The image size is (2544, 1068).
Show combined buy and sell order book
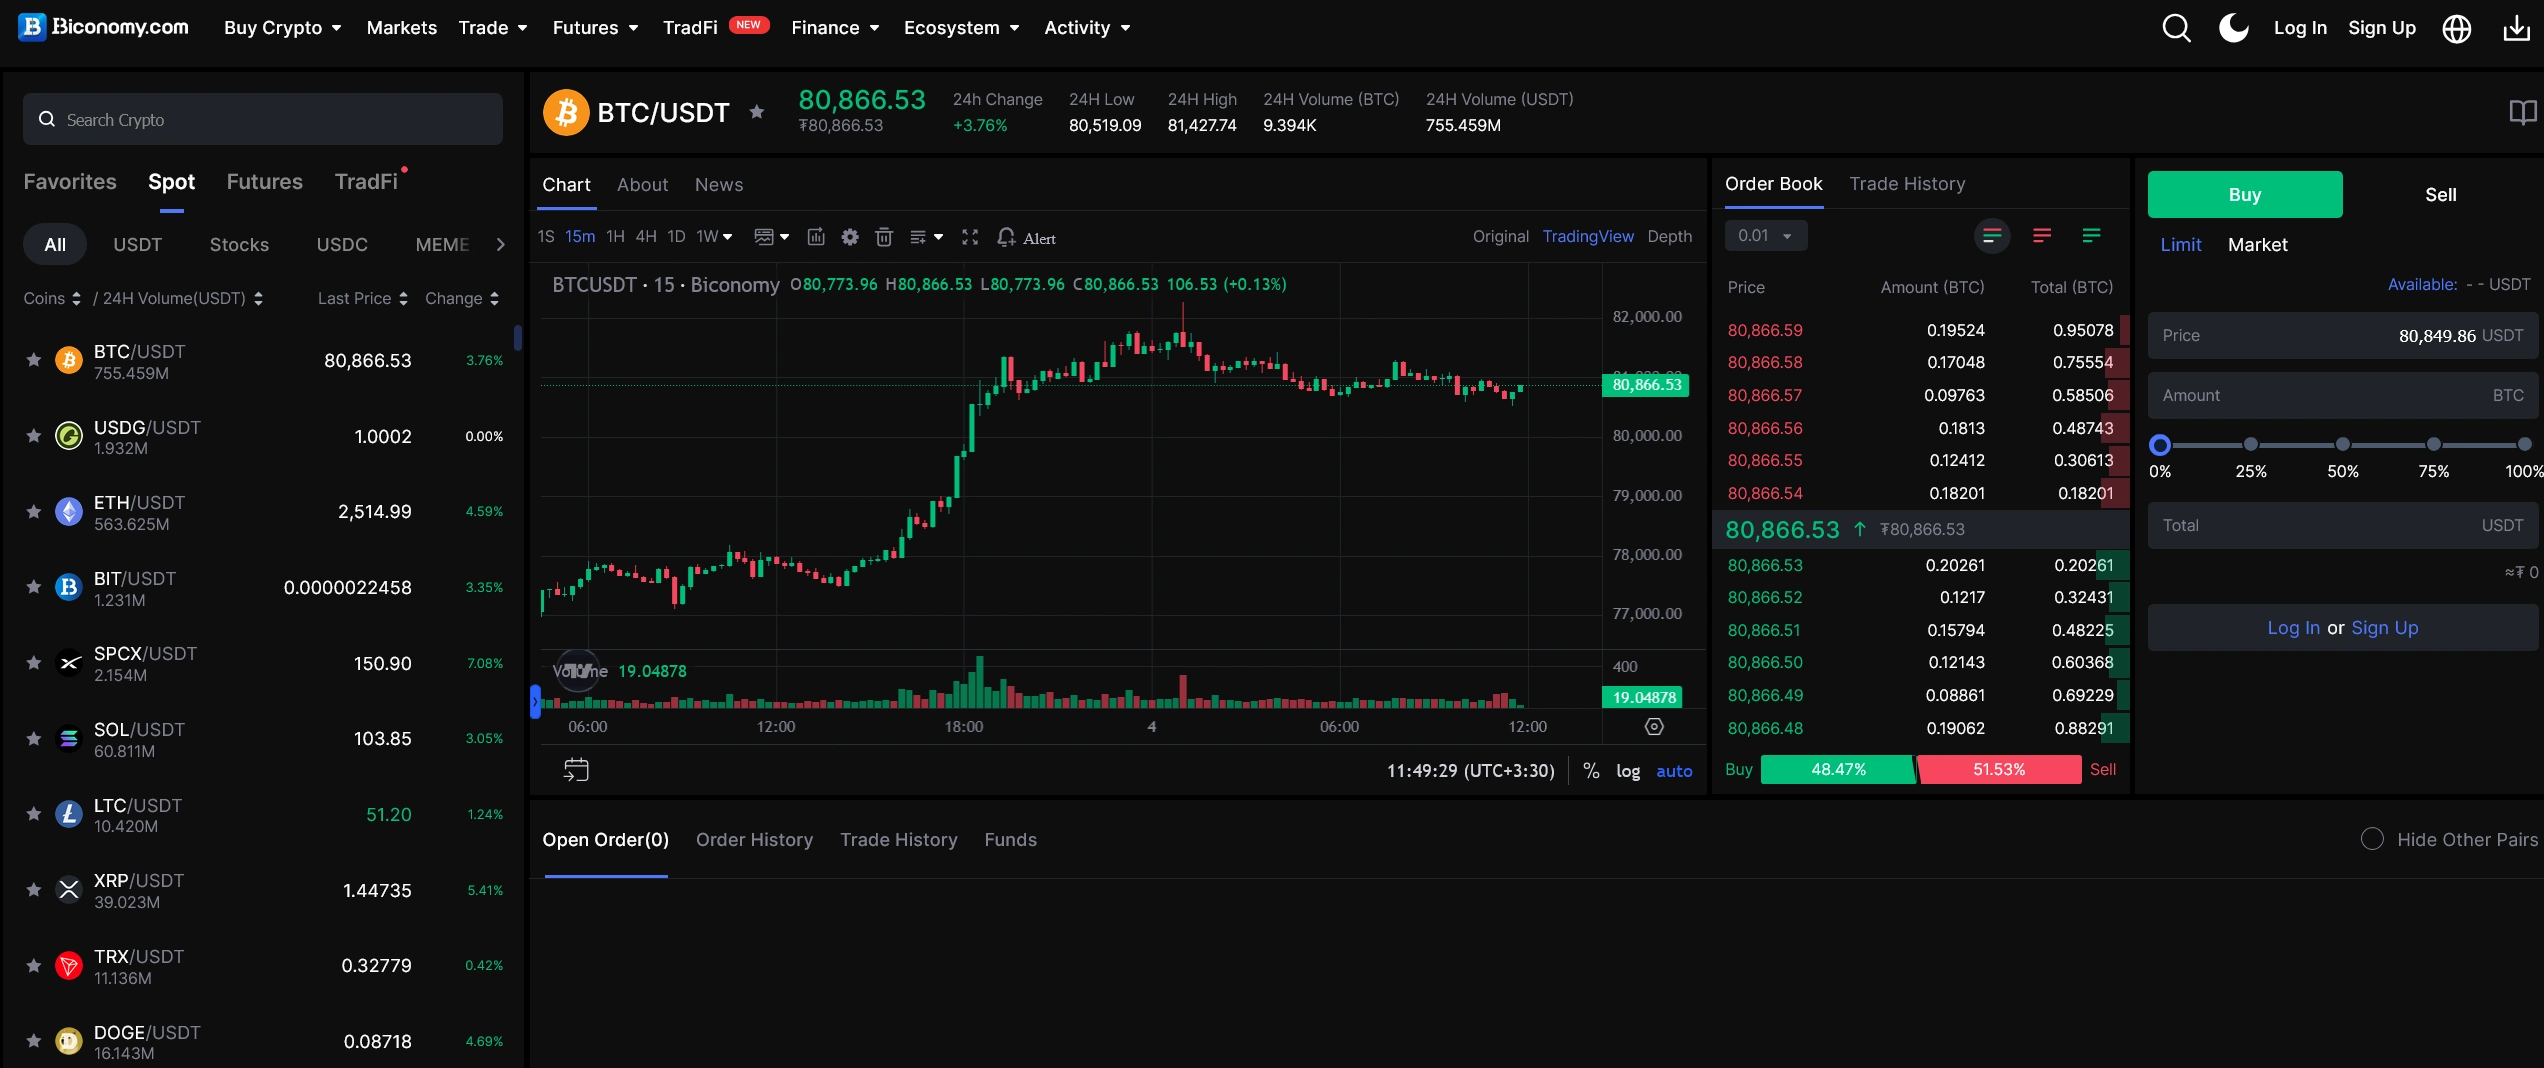[1992, 236]
